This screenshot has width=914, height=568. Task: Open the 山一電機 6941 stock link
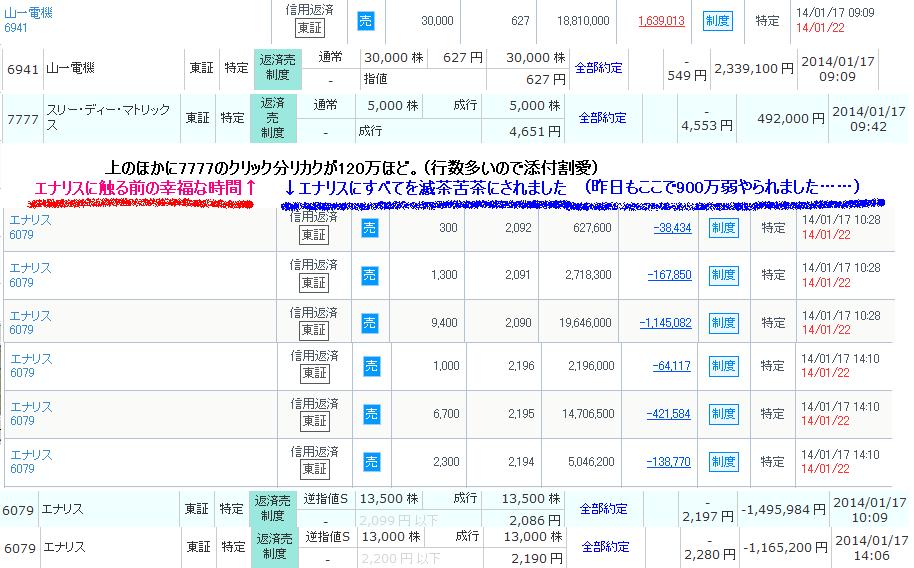(27, 20)
